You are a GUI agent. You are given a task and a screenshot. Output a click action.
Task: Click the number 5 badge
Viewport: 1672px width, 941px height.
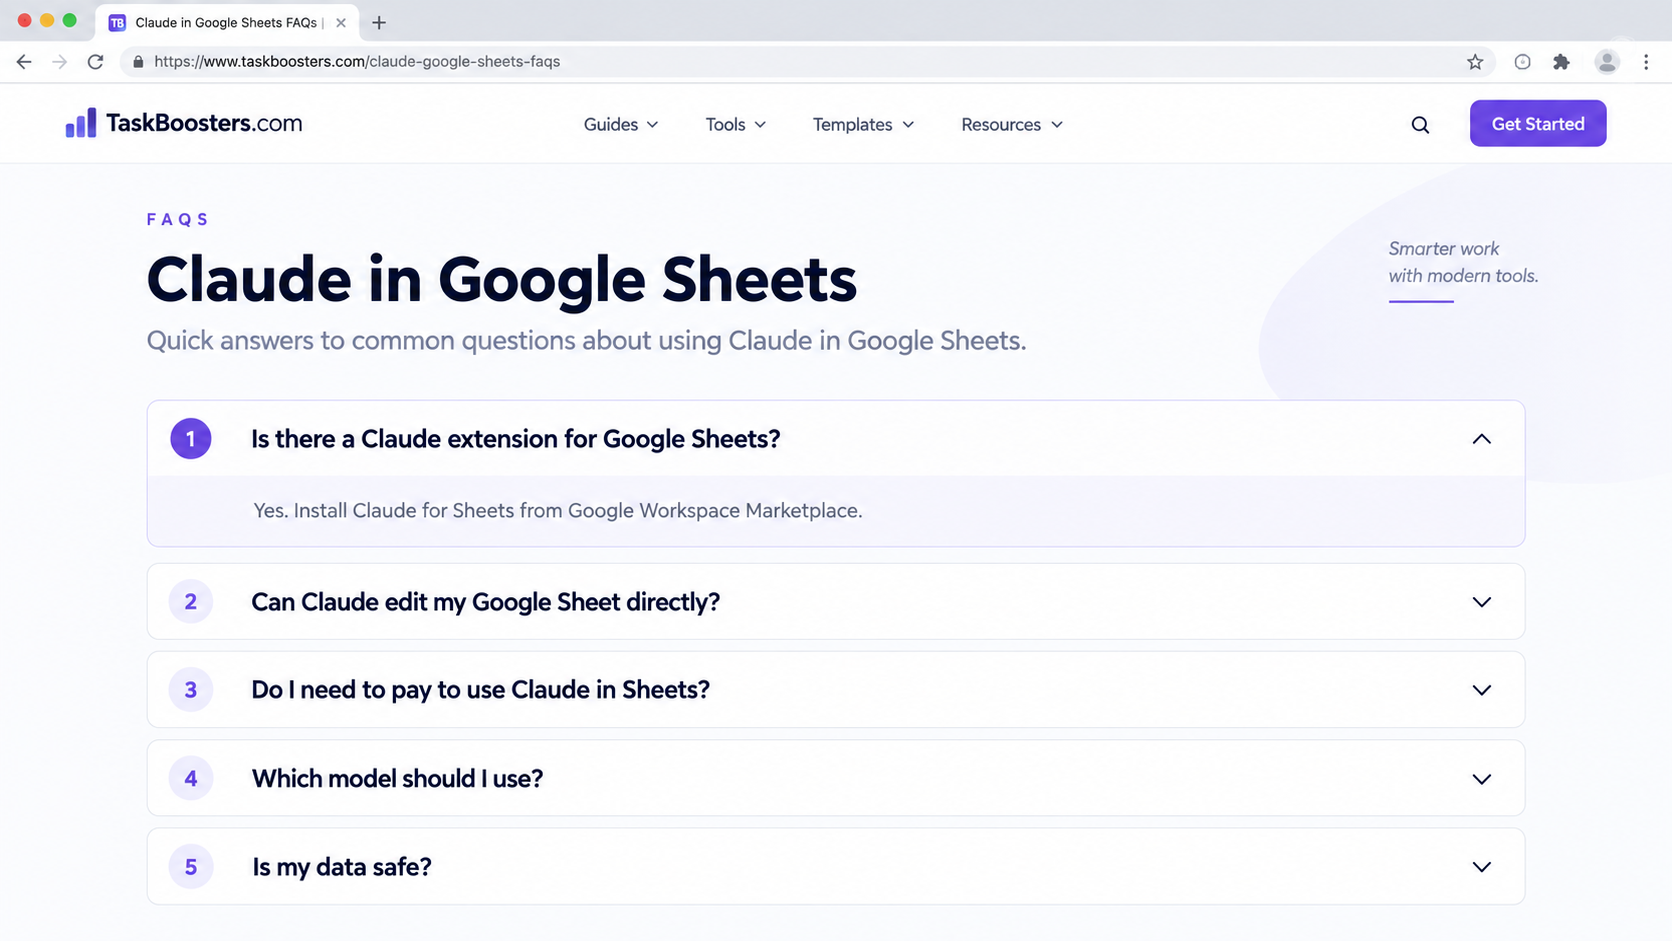point(191,867)
